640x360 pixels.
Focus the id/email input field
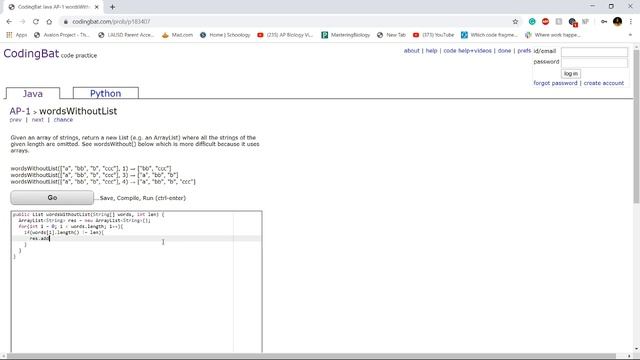pyautogui.click(x=594, y=52)
